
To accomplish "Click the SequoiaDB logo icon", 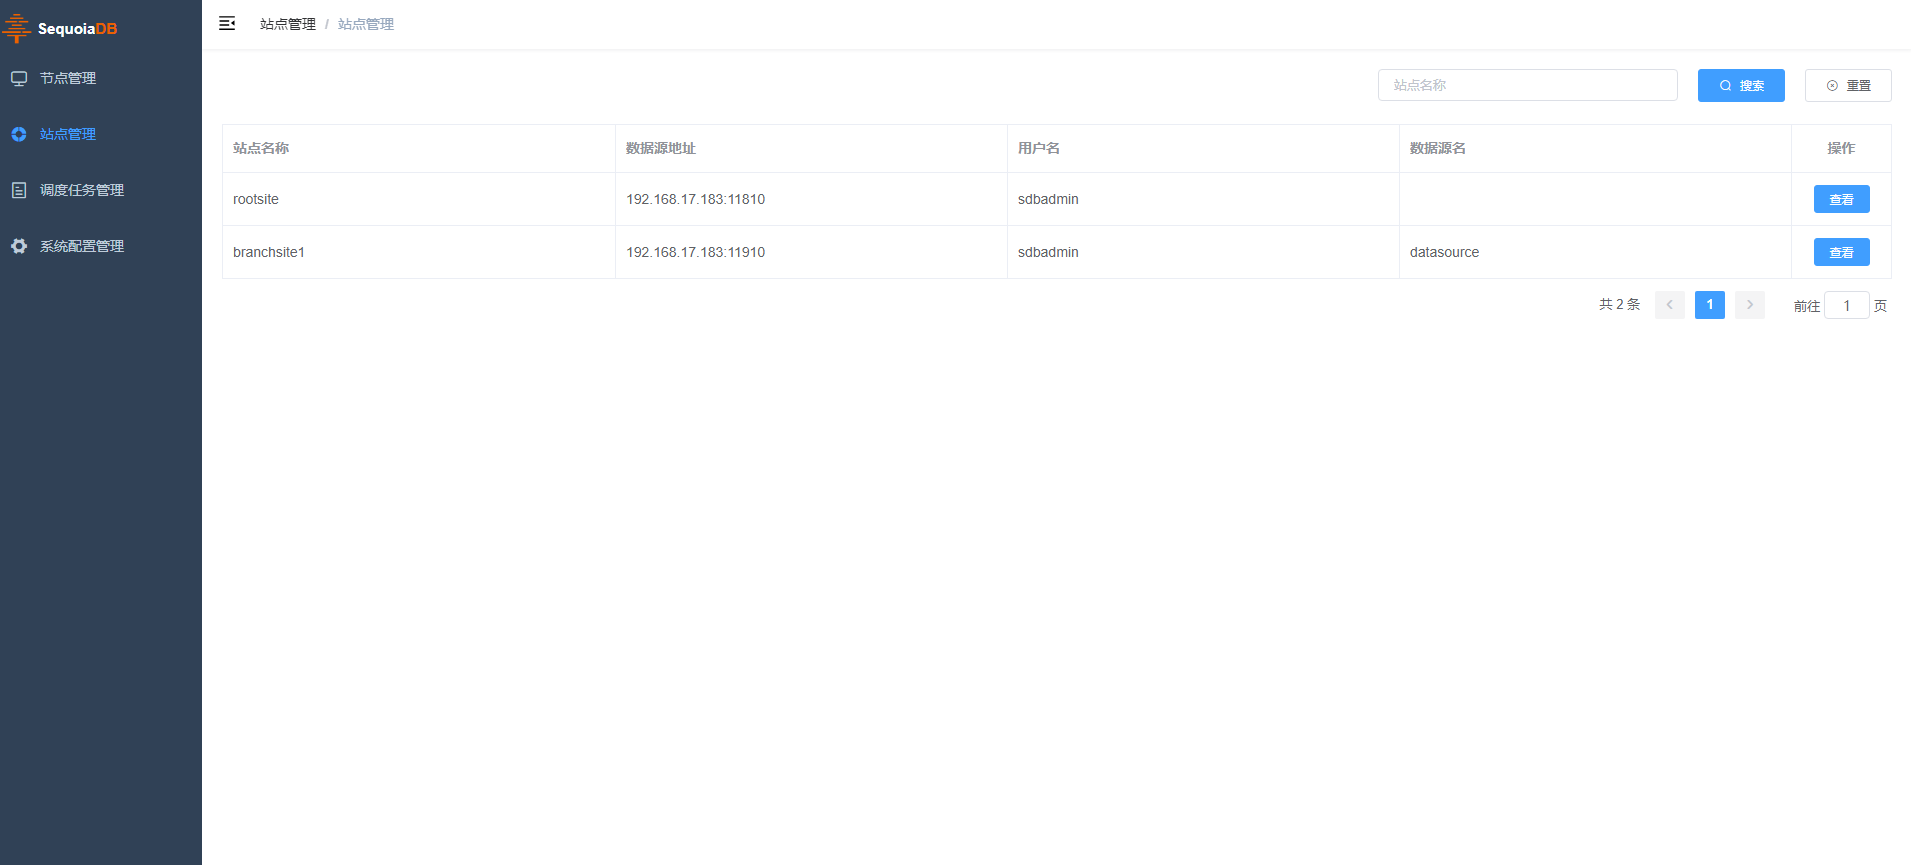I will (x=17, y=28).
